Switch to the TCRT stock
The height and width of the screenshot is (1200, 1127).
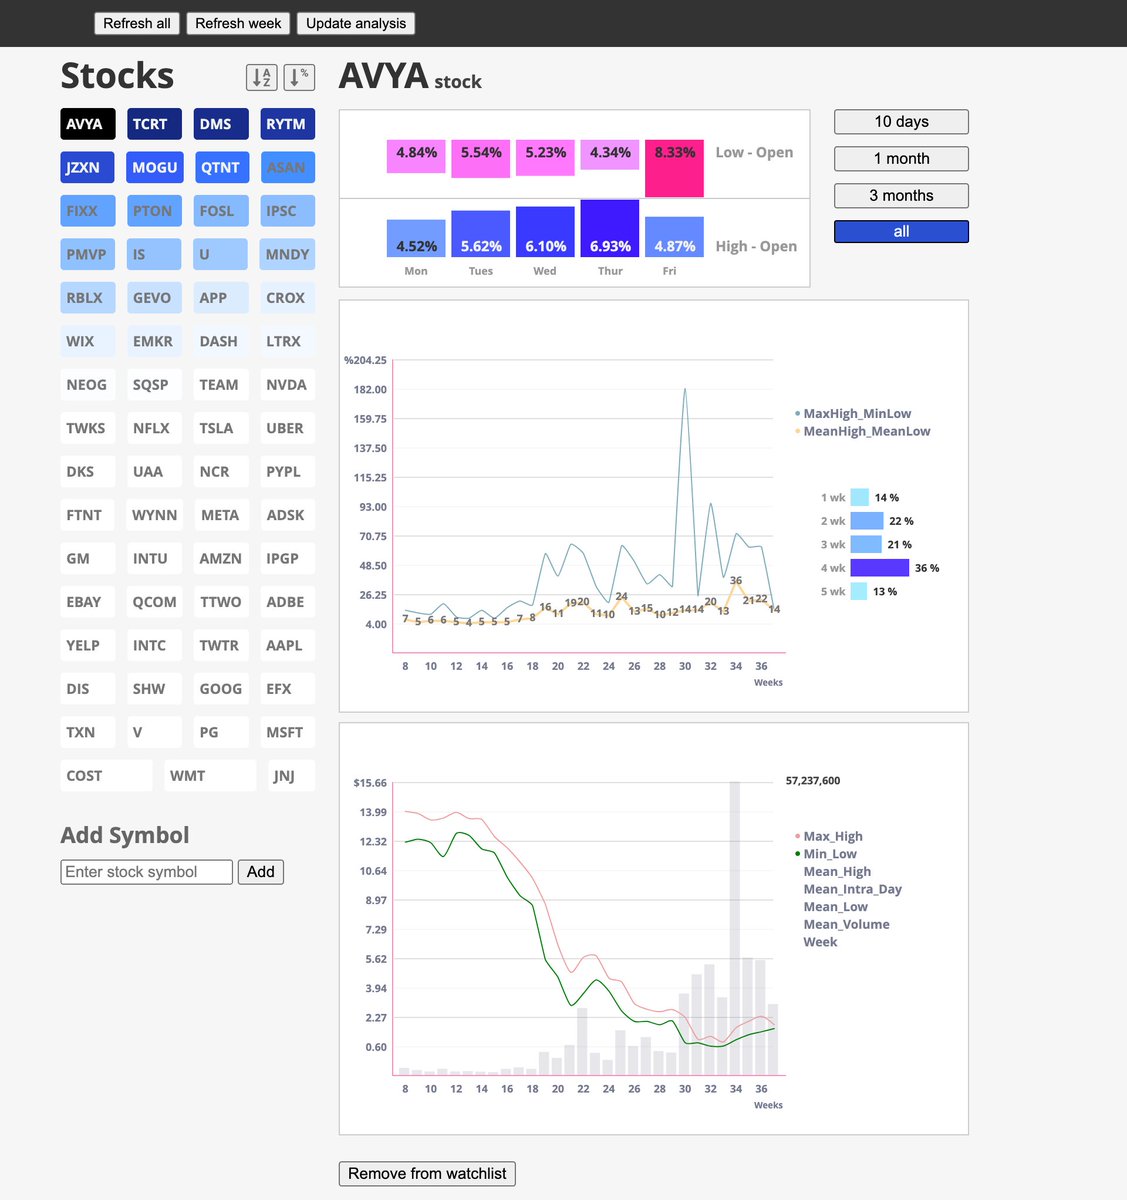coord(153,123)
